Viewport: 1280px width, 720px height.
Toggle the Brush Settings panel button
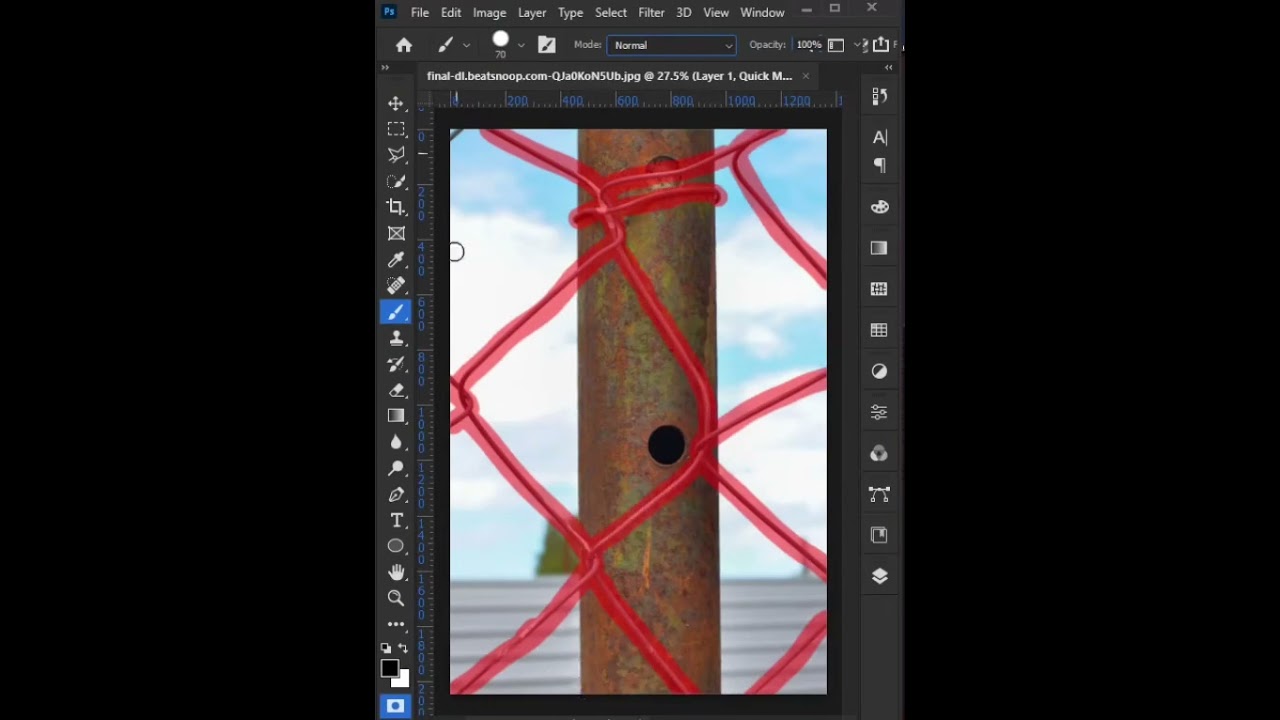click(546, 45)
